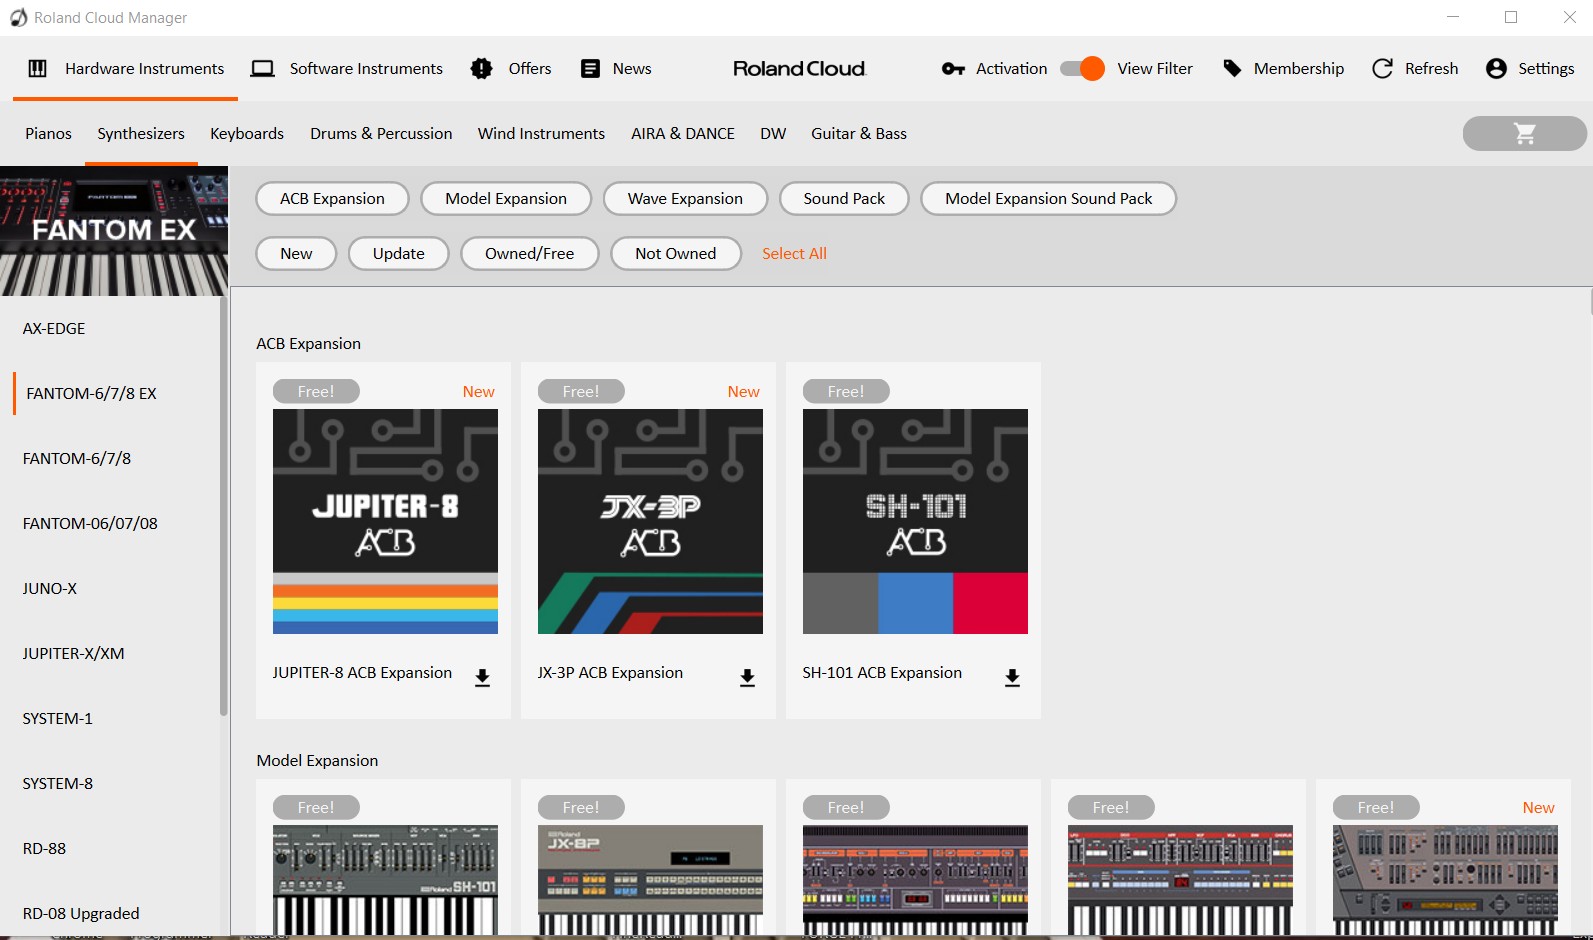Click the FANTOM EX banner image
The height and width of the screenshot is (940, 1593).
click(114, 231)
